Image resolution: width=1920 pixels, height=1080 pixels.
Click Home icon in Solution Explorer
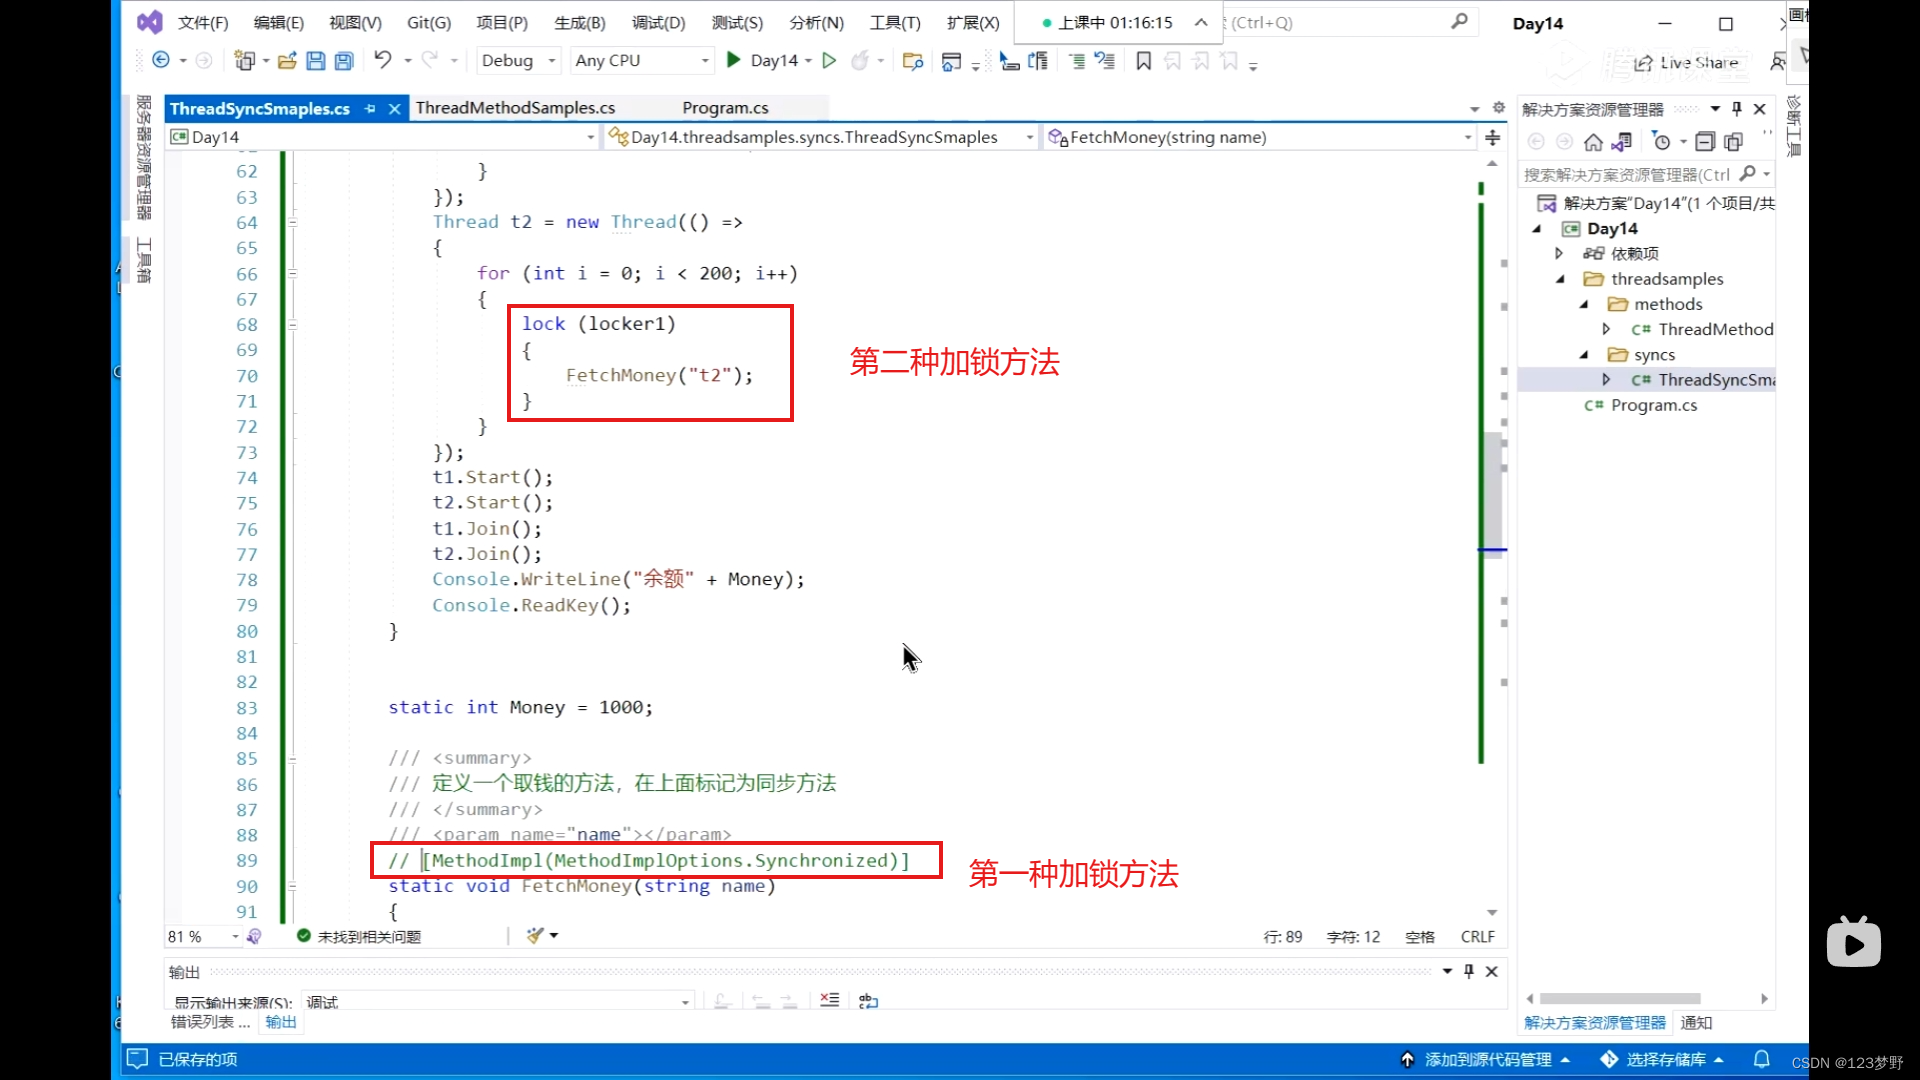1593,142
